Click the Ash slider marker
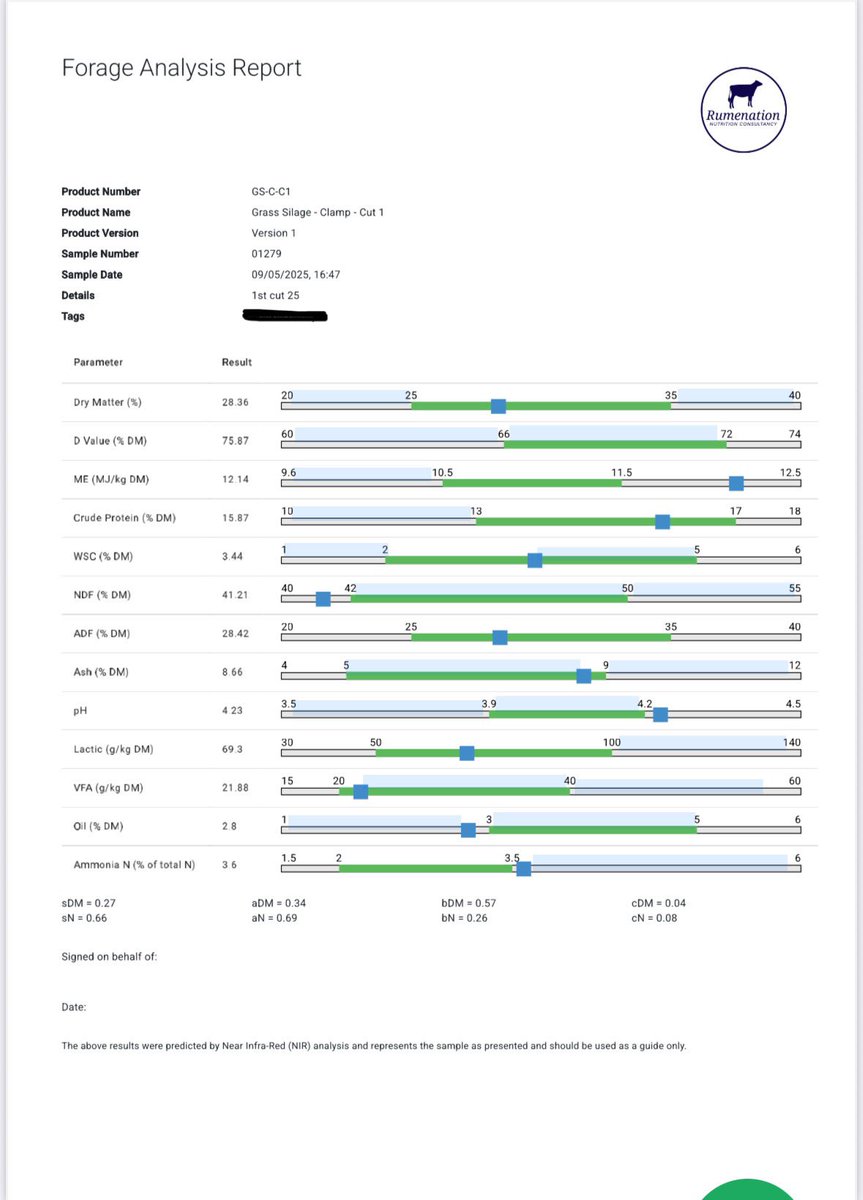This screenshot has width=863, height=1200. 584,676
